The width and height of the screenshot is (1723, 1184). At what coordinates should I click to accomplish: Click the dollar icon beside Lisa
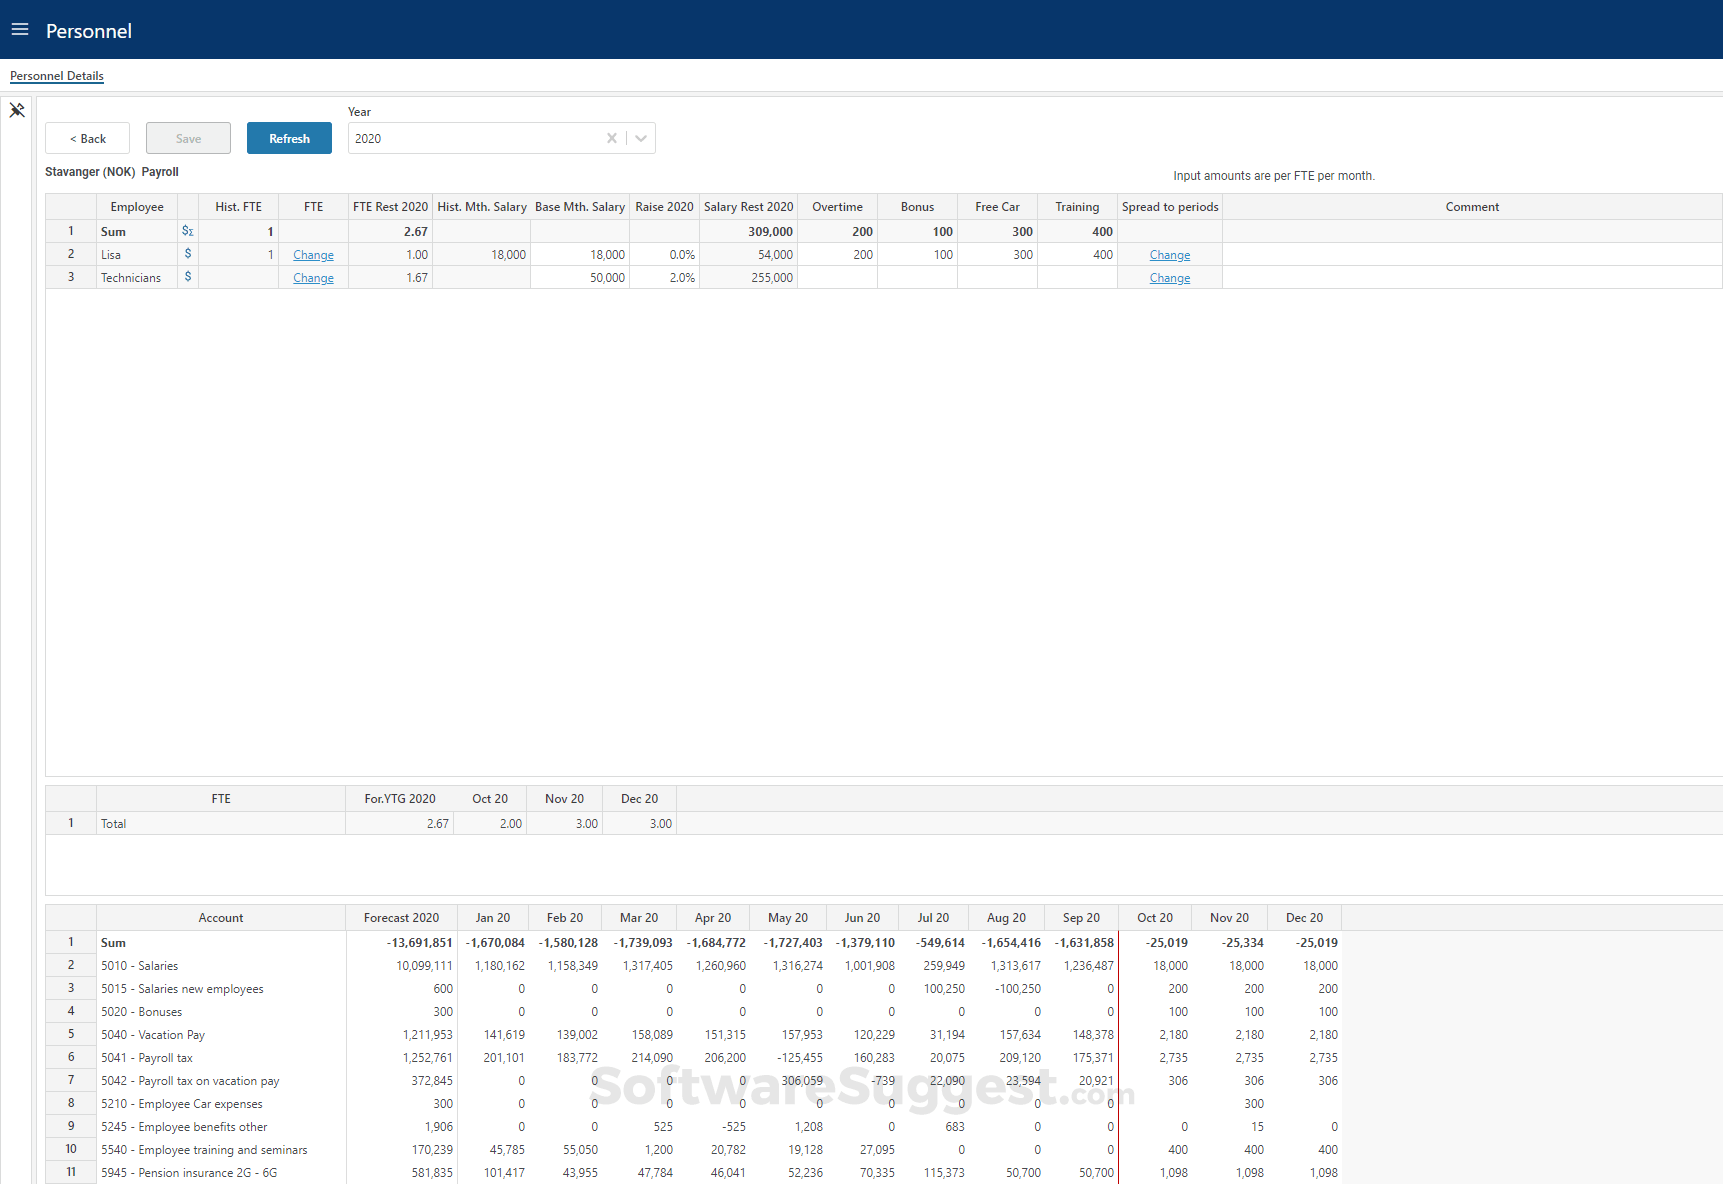(187, 254)
